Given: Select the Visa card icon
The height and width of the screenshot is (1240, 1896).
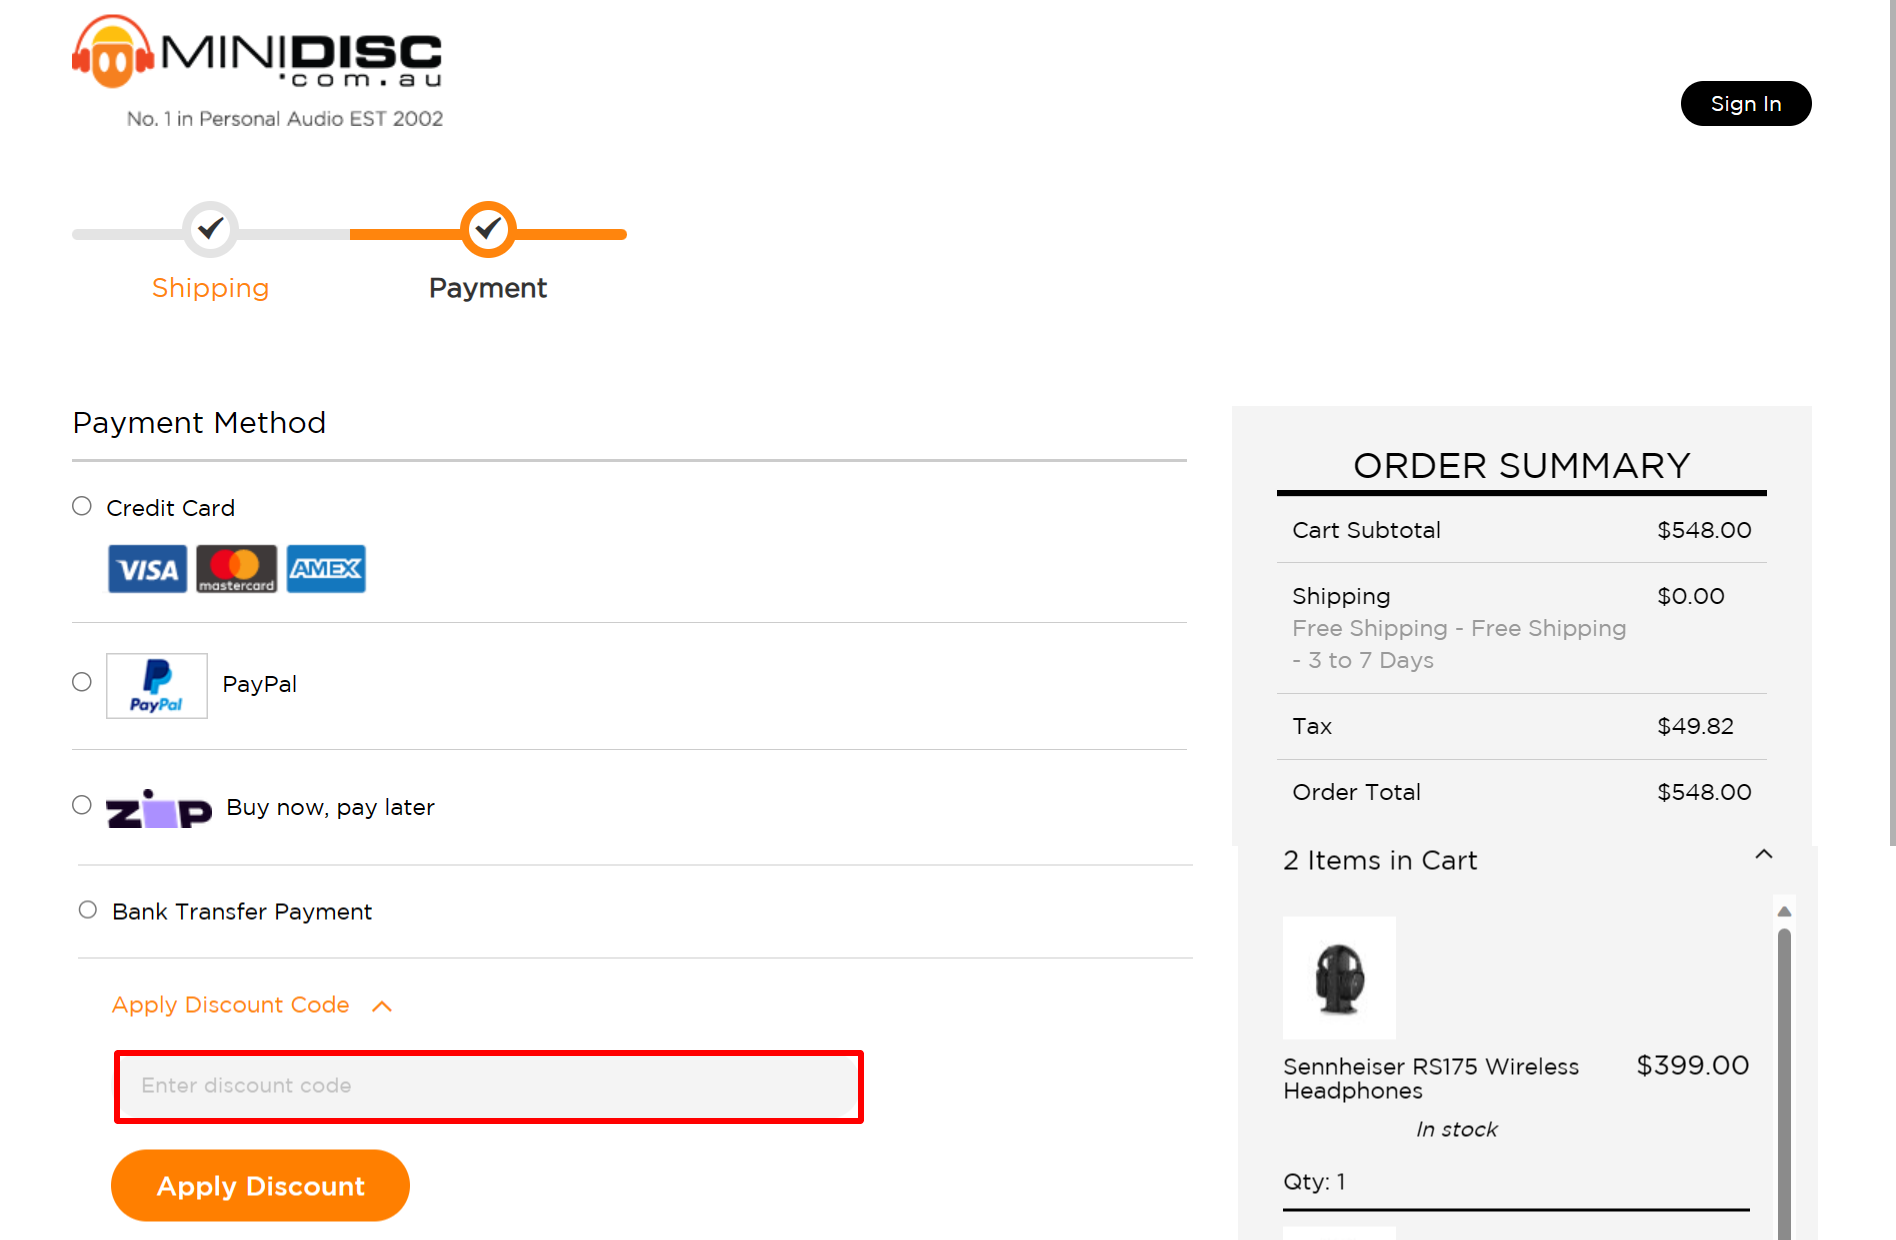Looking at the screenshot, I should 146,568.
